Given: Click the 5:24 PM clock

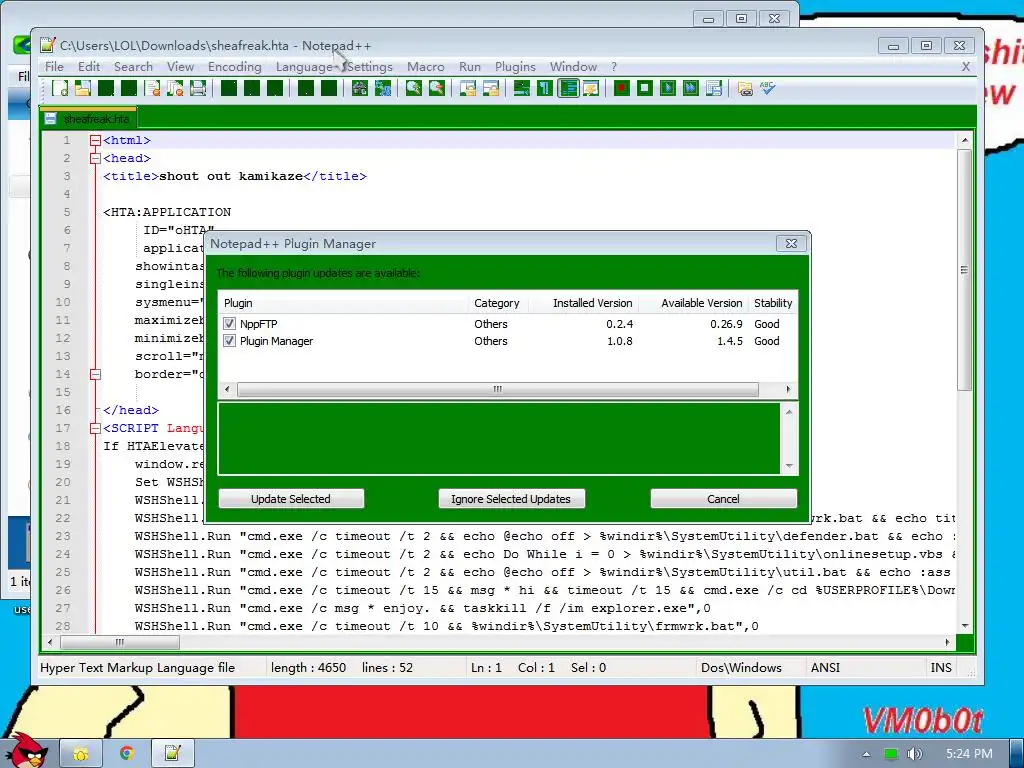Looking at the screenshot, I should (x=969, y=754).
